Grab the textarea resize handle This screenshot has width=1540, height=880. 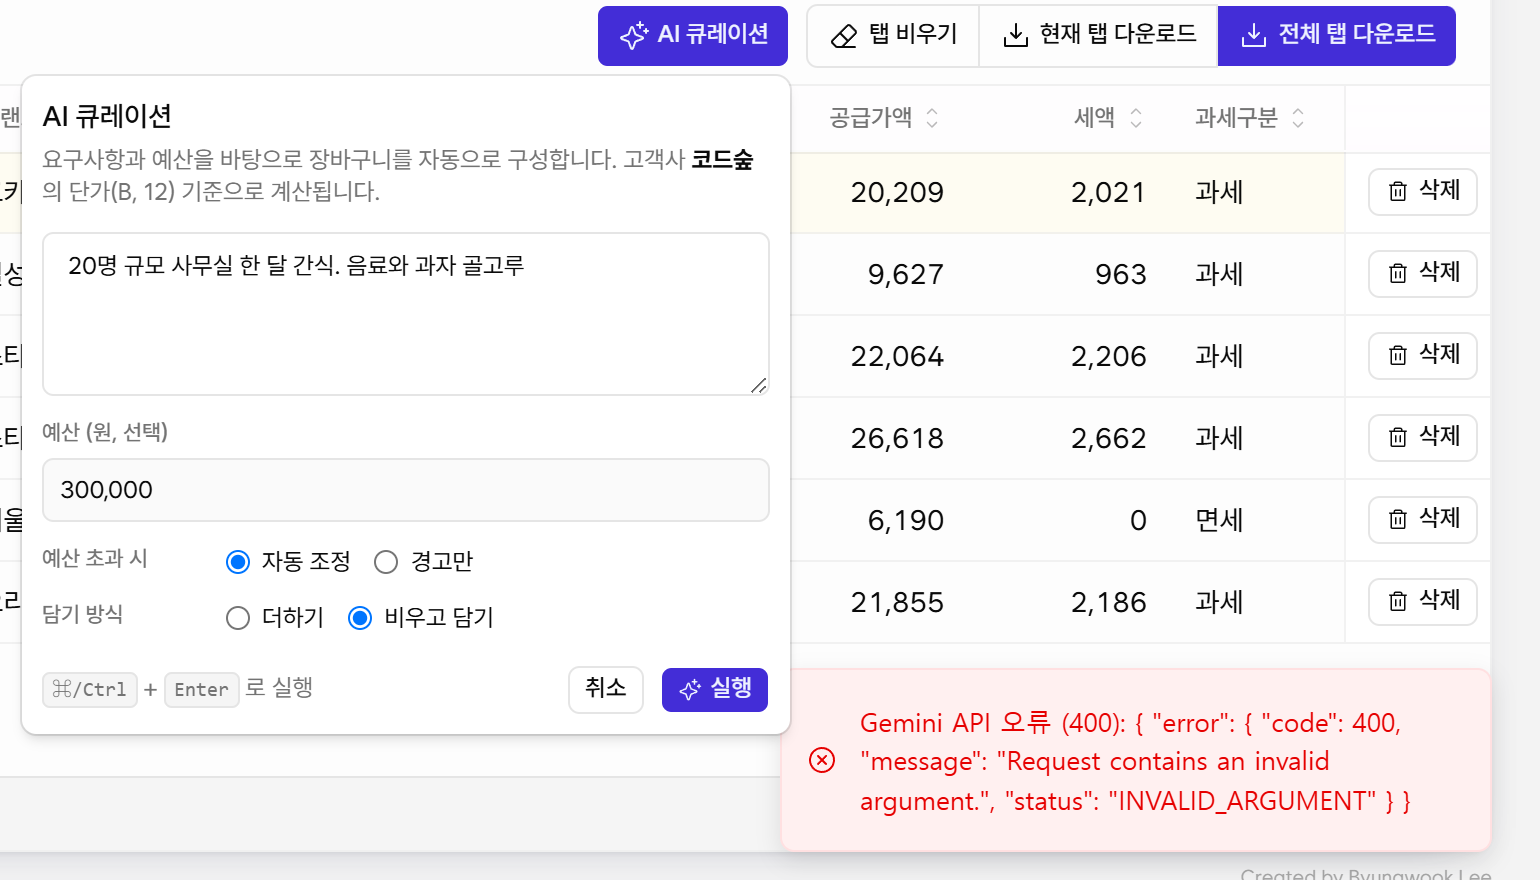[x=759, y=385]
